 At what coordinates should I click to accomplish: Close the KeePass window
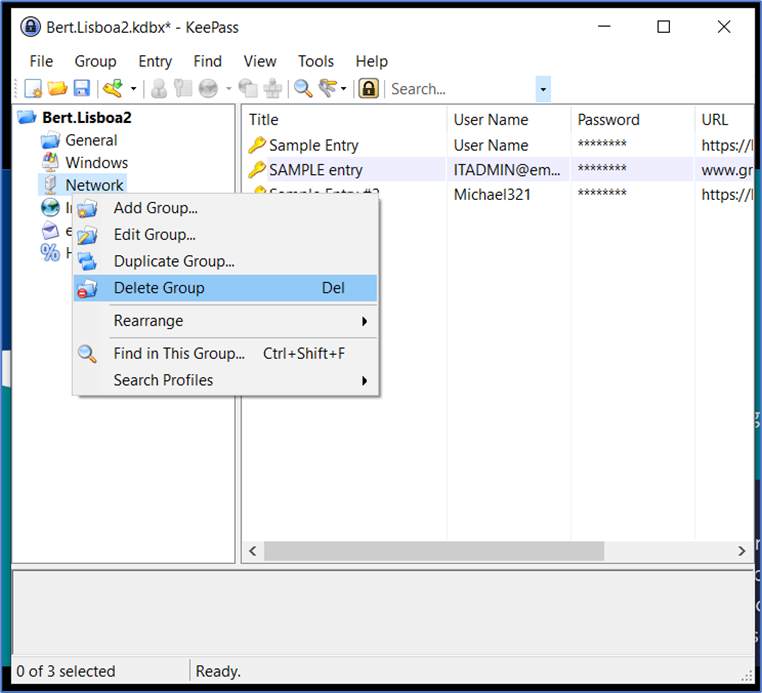(724, 27)
